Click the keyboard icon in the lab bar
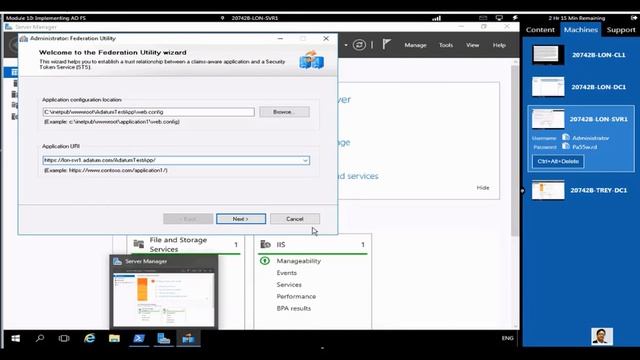This screenshot has height=360, width=640. [483, 18]
